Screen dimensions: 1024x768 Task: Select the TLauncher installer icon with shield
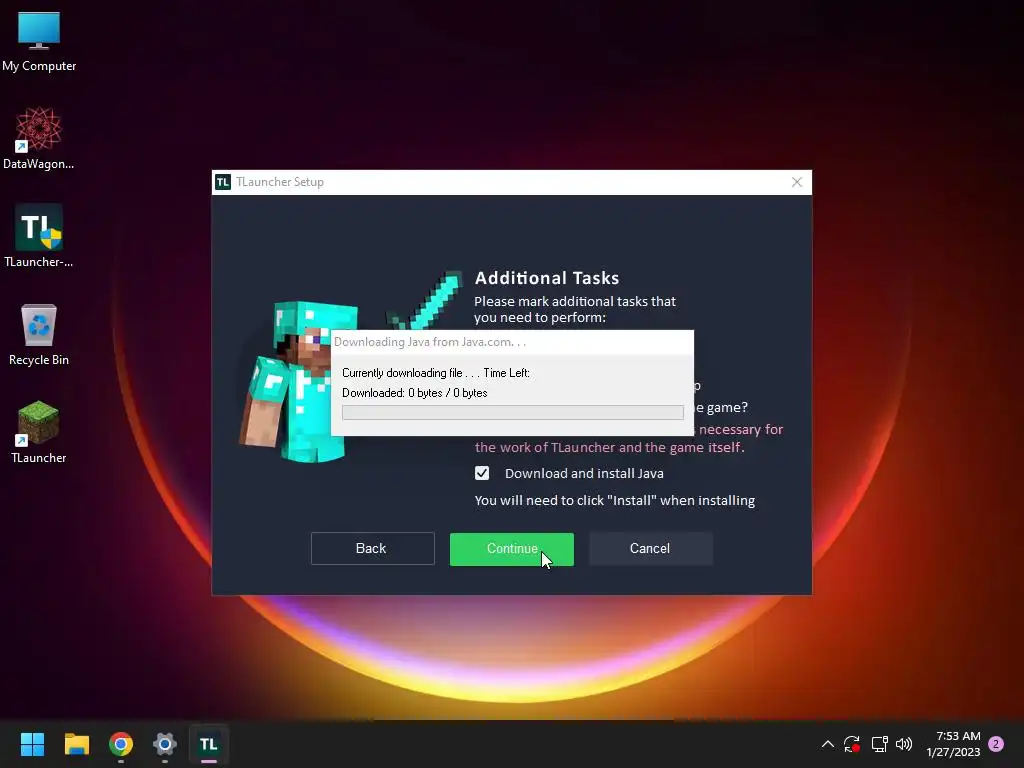pyautogui.click(x=39, y=236)
